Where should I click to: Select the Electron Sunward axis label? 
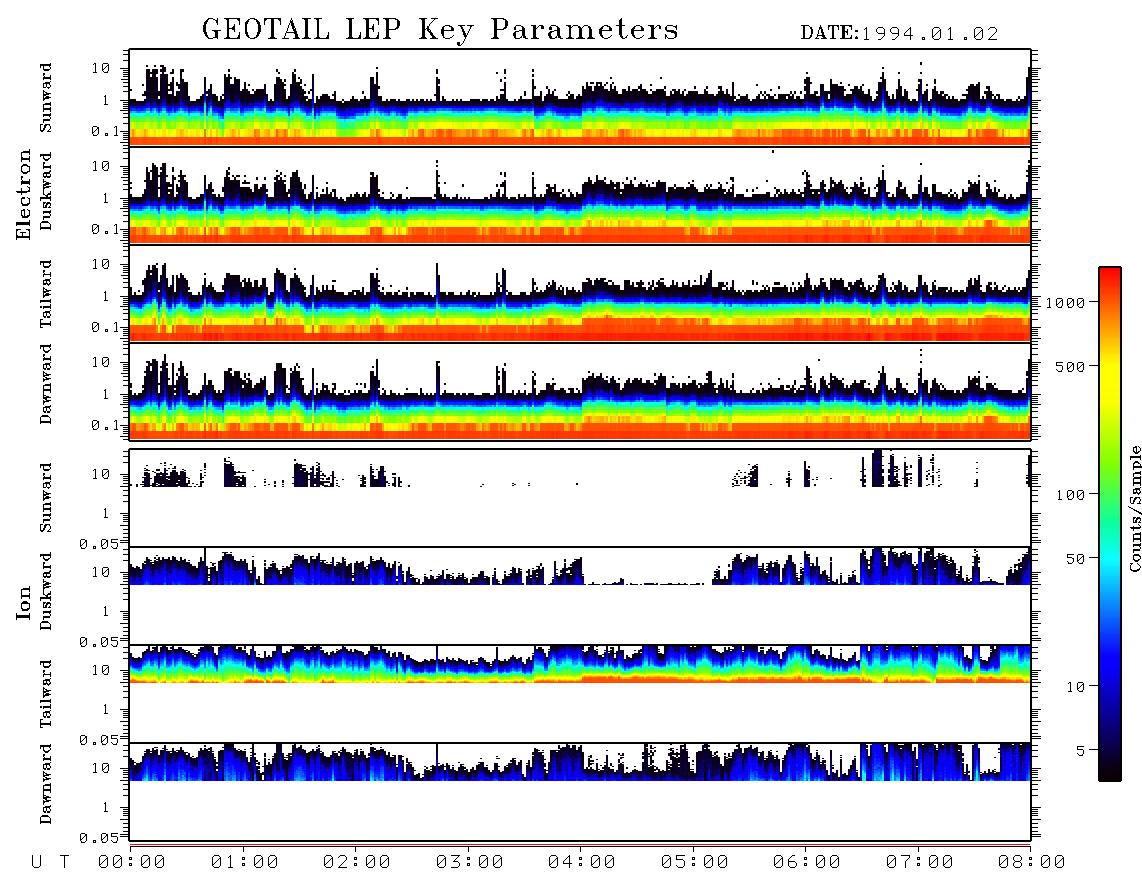click(46, 98)
